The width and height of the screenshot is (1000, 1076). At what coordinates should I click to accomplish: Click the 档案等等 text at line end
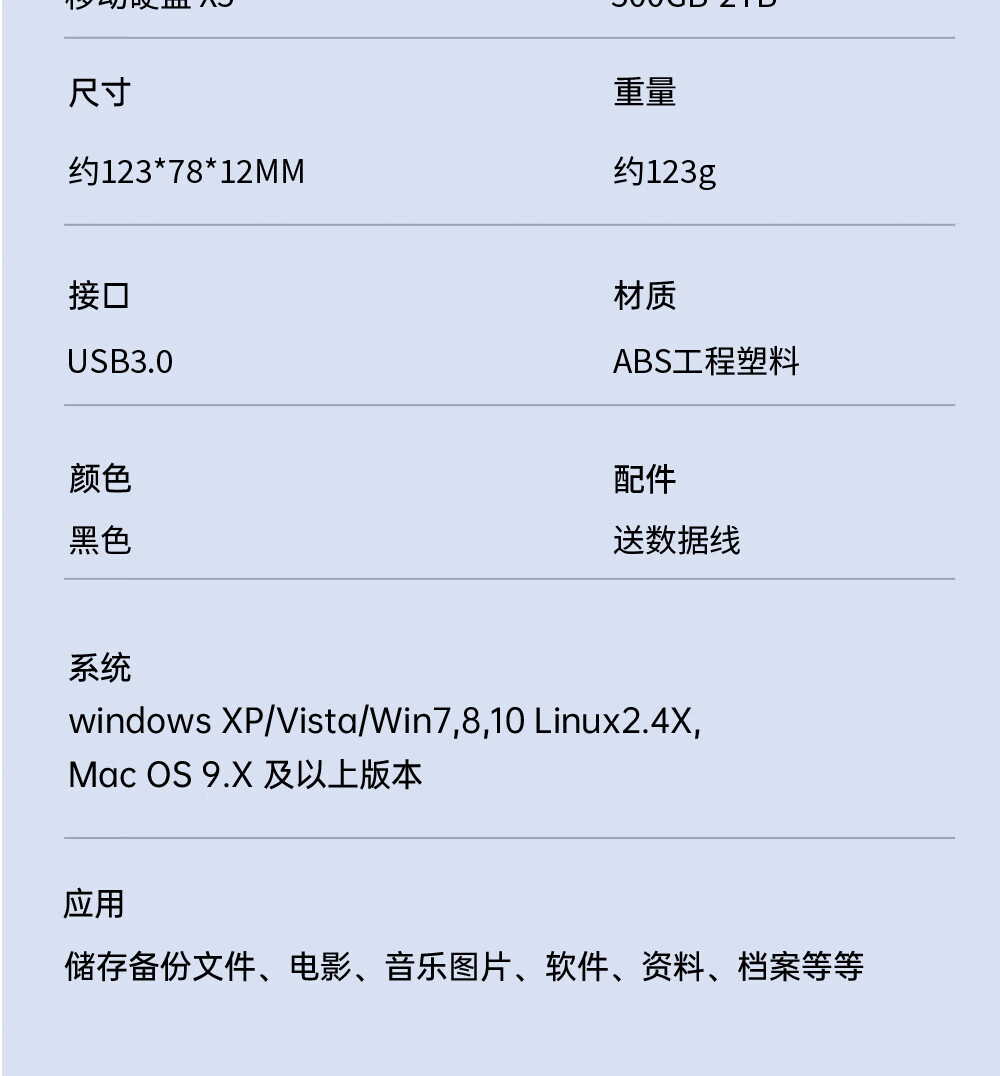point(801,966)
